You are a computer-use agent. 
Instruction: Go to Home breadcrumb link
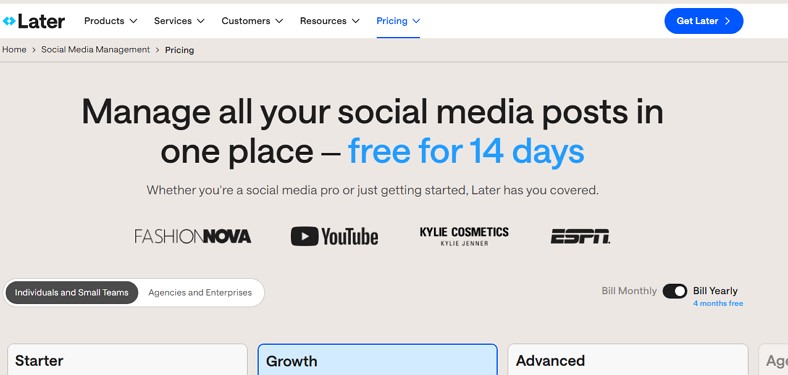coord(14,50)
